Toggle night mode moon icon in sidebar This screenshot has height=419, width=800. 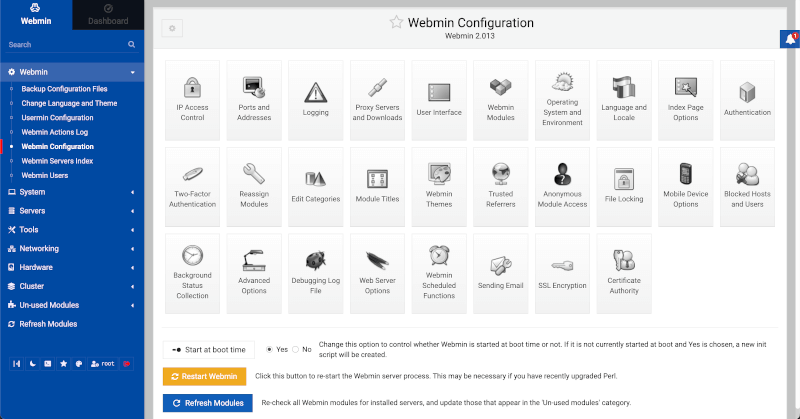pyautogui.click(x=32, y=364)
